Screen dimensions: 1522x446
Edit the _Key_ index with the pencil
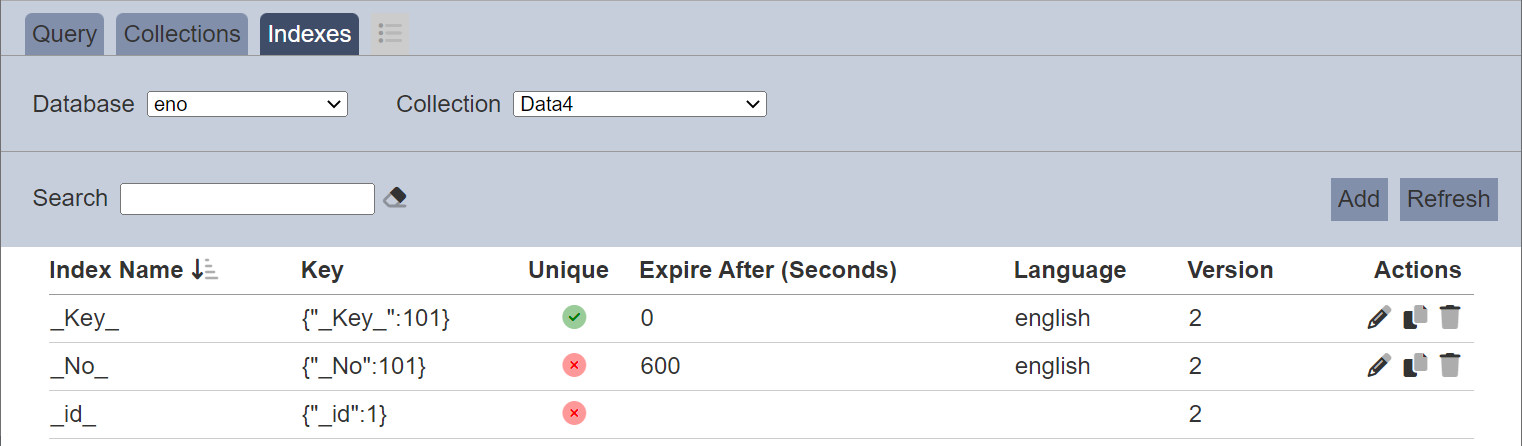pos(1379,318)
